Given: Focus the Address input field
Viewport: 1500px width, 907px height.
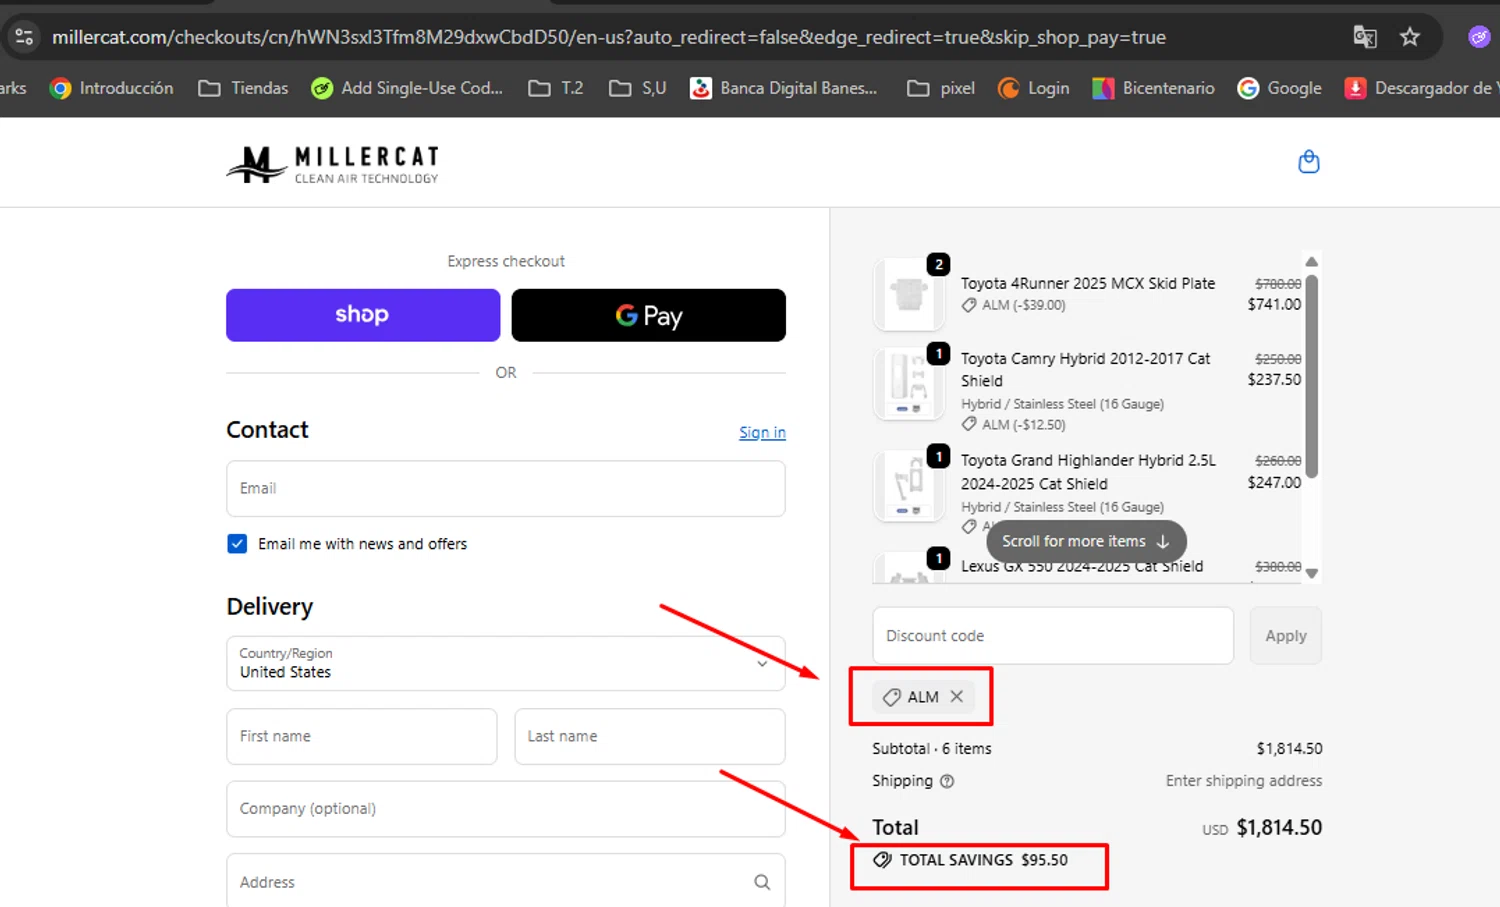Looking at the screenshot, I should tap(506, 881).
